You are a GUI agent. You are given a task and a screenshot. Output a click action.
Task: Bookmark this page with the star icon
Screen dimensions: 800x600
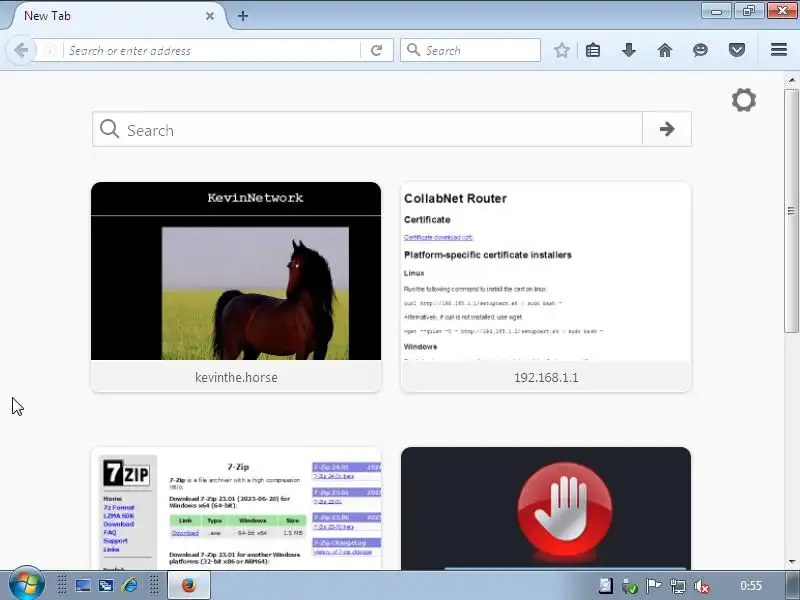click(562, 50)
